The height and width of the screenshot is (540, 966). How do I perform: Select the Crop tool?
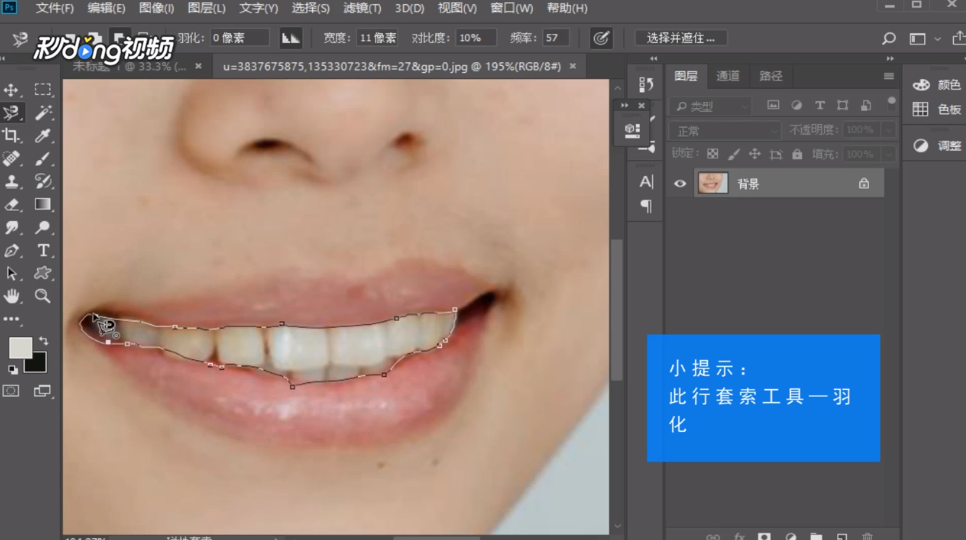click(11, 135)
